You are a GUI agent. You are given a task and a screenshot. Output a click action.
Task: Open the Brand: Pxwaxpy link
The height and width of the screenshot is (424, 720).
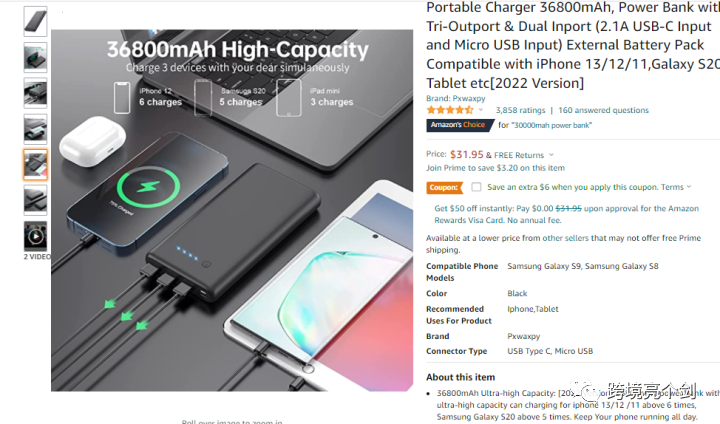[456, 98]
